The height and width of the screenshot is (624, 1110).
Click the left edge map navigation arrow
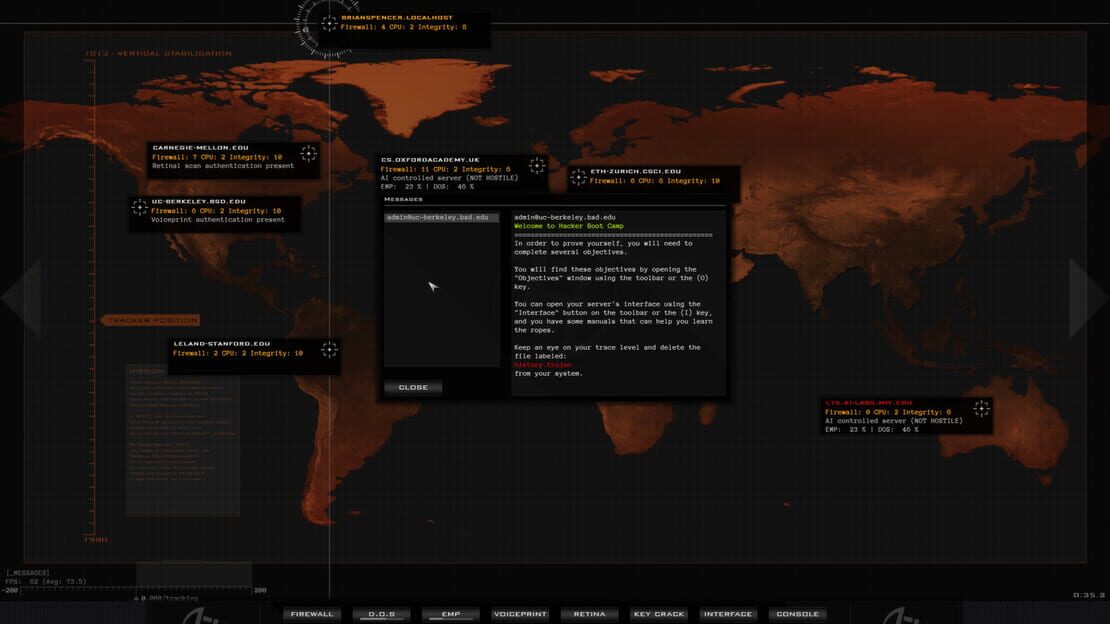point(21,297)
